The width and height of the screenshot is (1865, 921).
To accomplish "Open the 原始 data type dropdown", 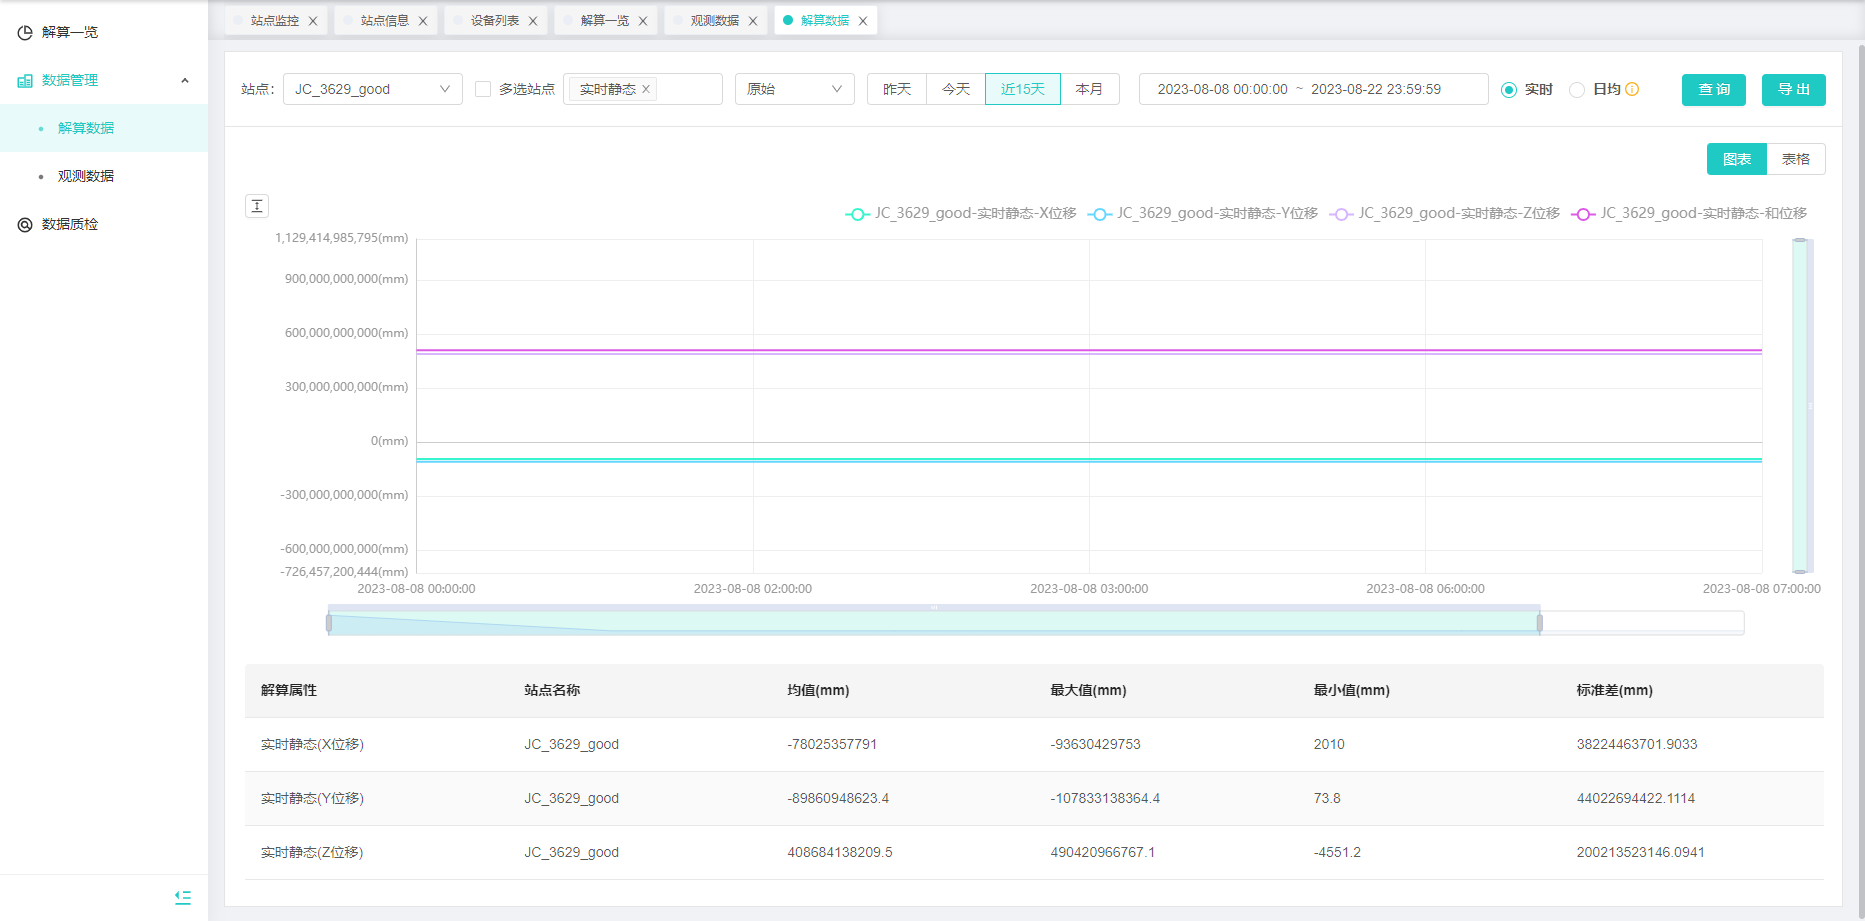I will (x=794, y=89).
